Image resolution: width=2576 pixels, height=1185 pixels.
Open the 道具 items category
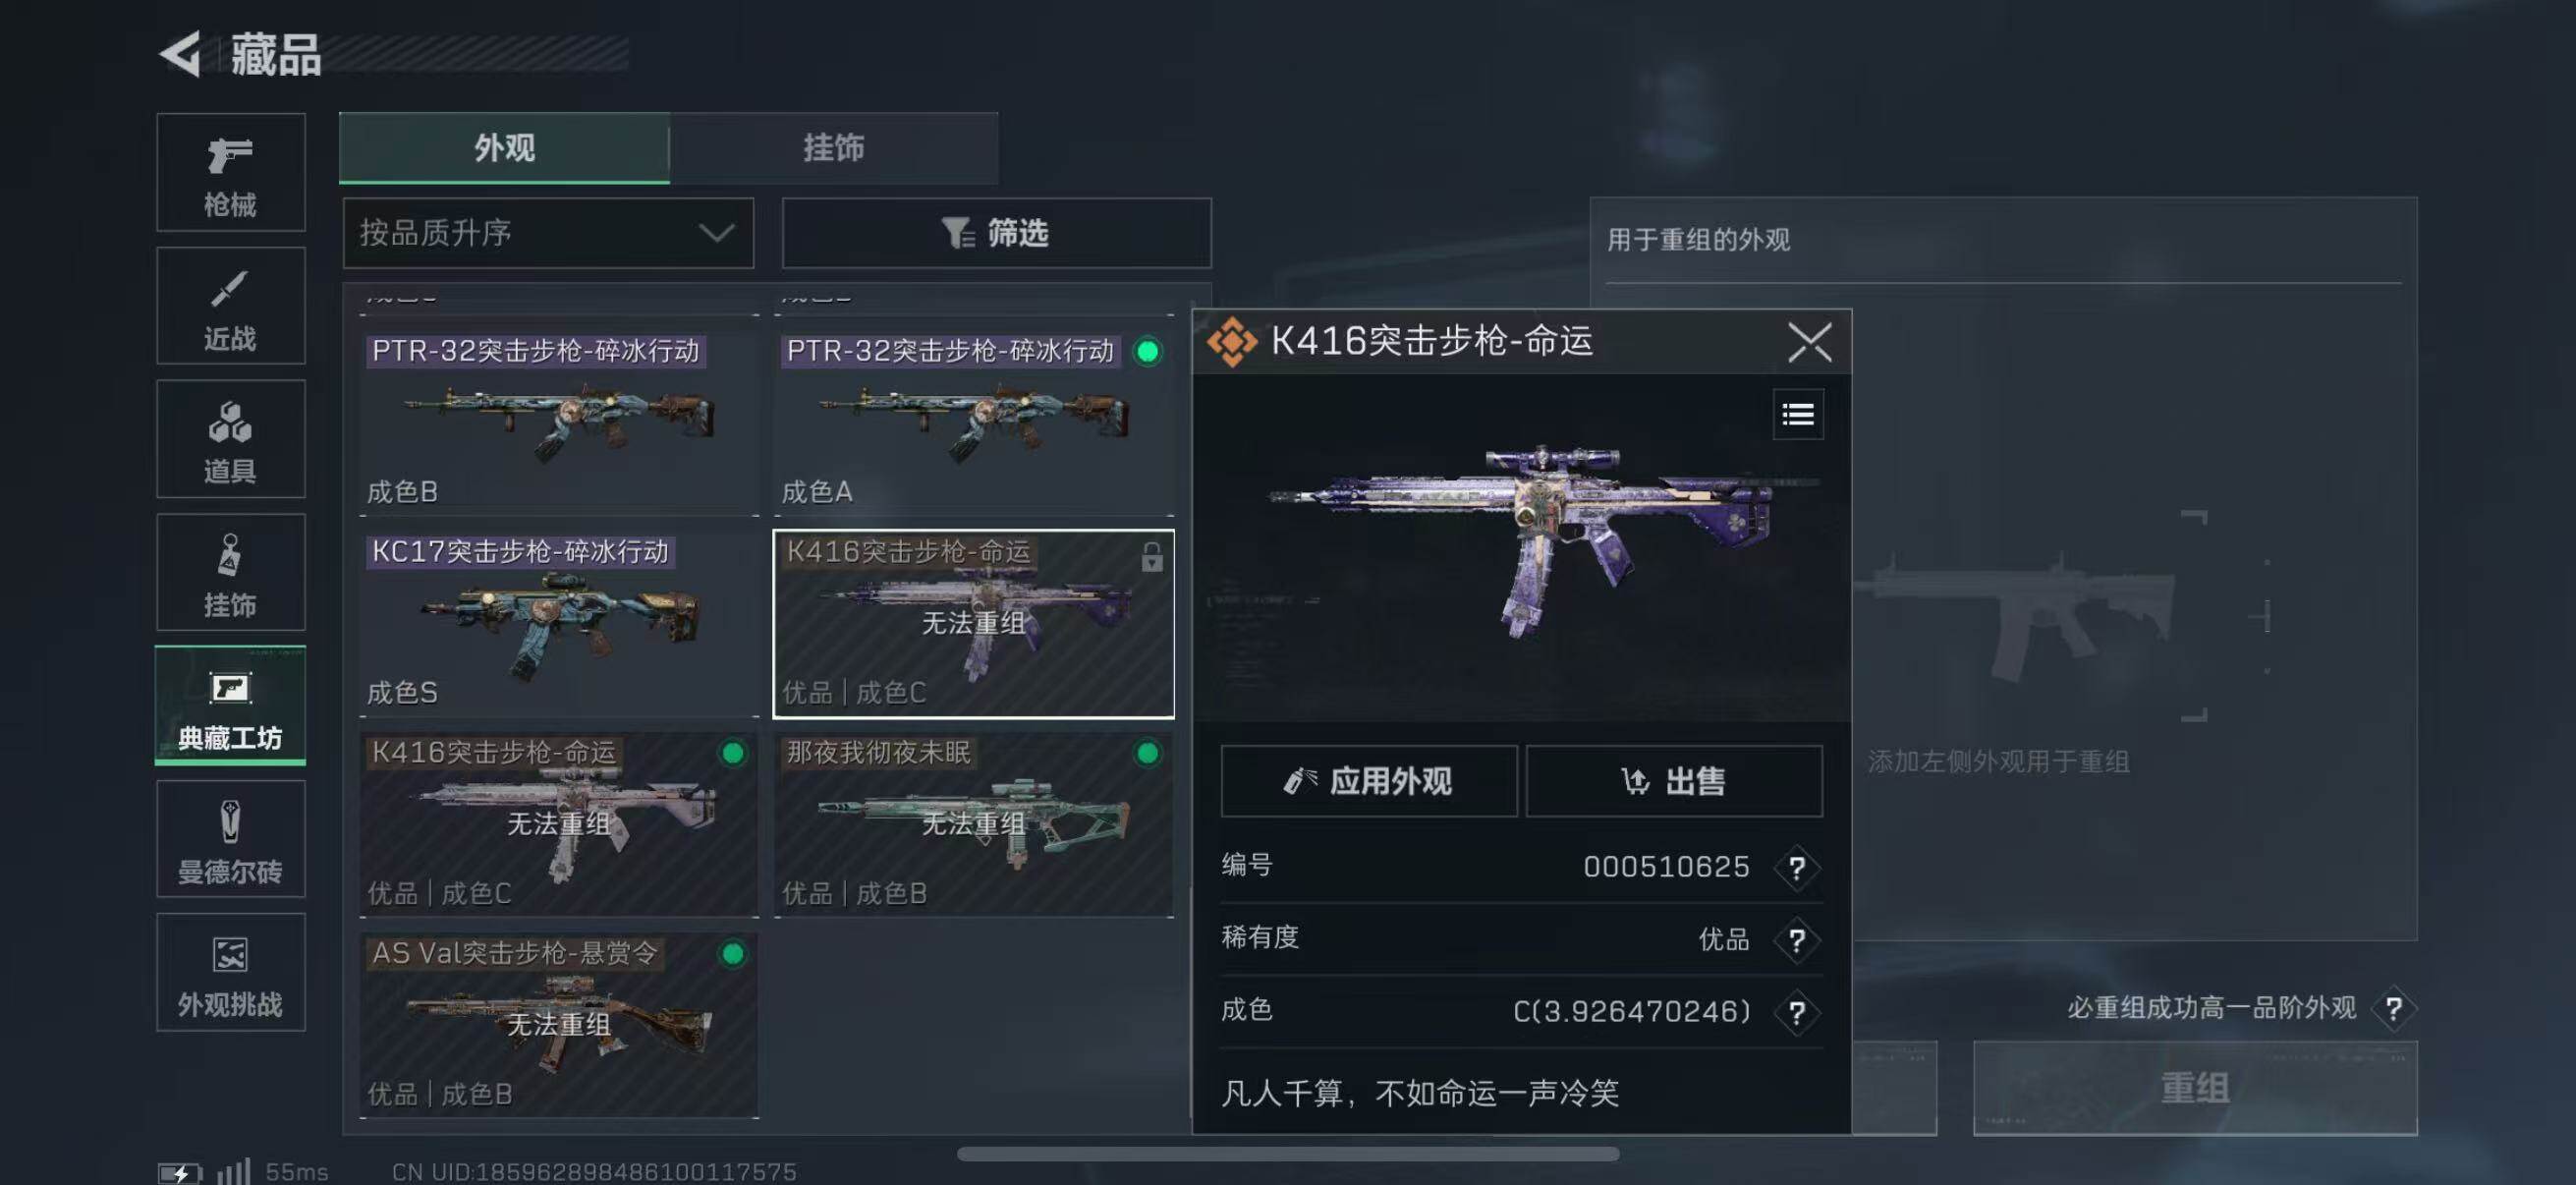pyautogui.click(x=231, y=439)
